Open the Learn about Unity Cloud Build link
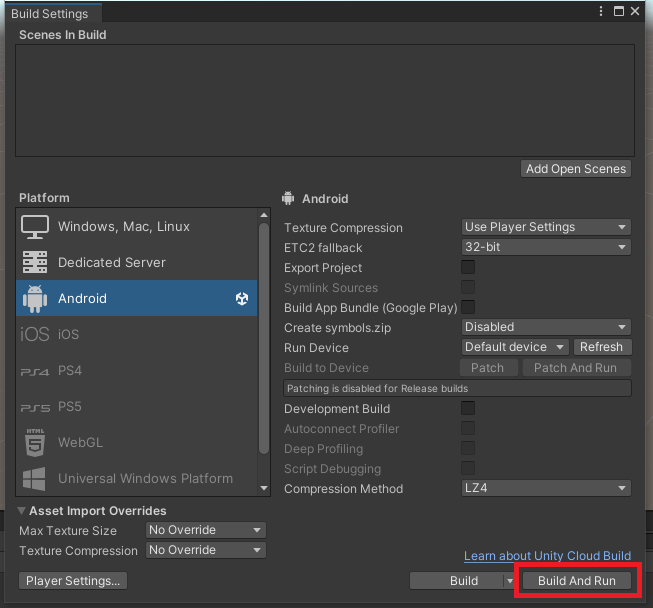 (x=547, y=556)
